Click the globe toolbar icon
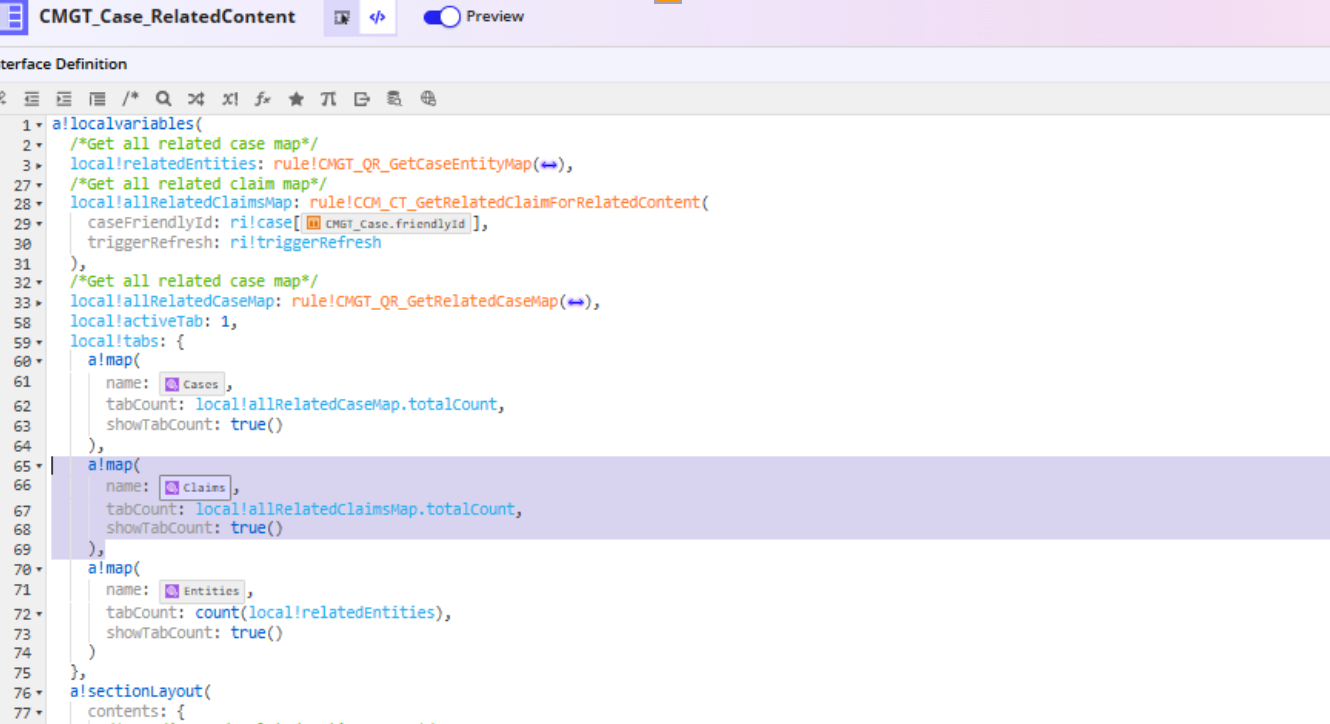 tap(428, 99)
